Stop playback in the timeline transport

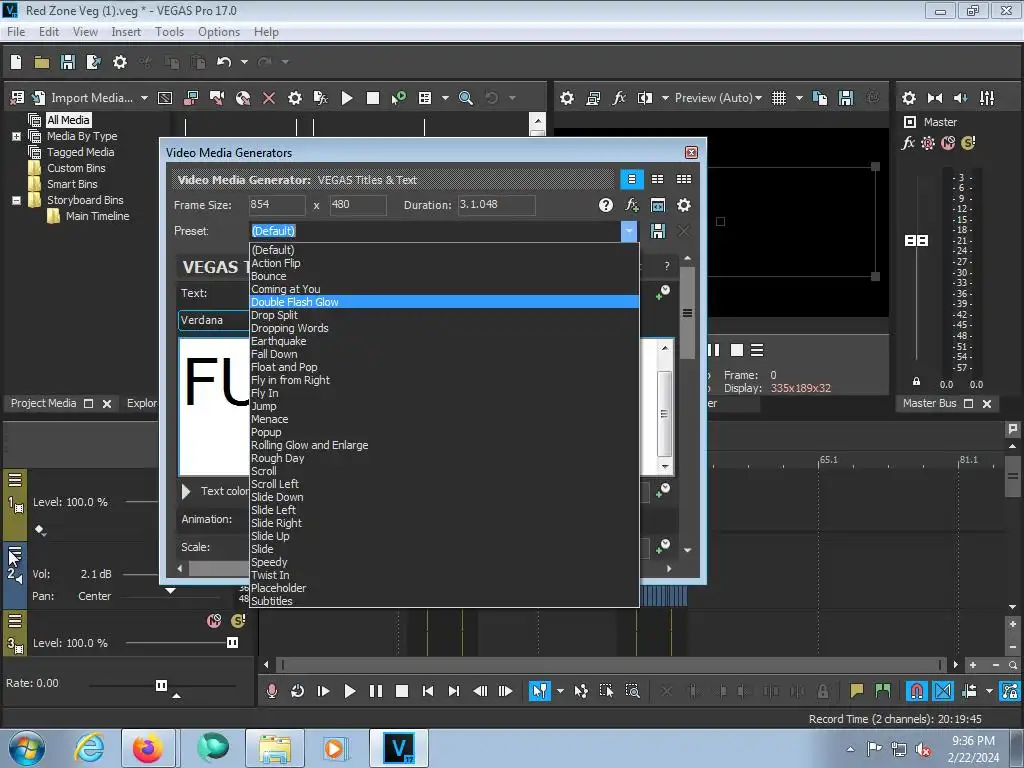(402, 691)
